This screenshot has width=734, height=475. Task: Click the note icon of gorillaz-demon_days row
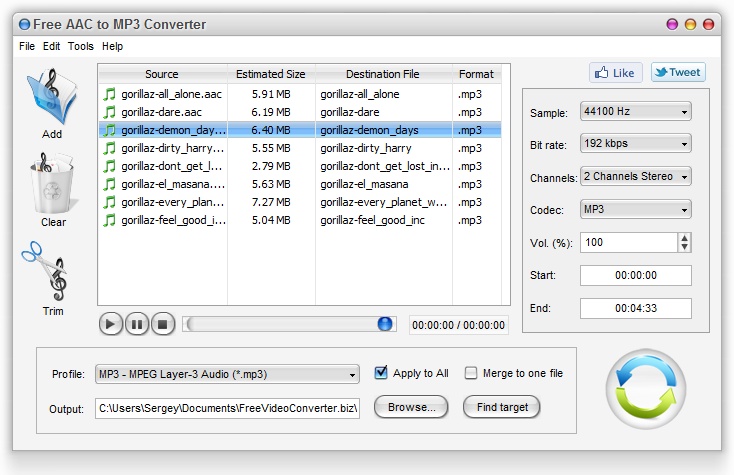coord(109,130)
